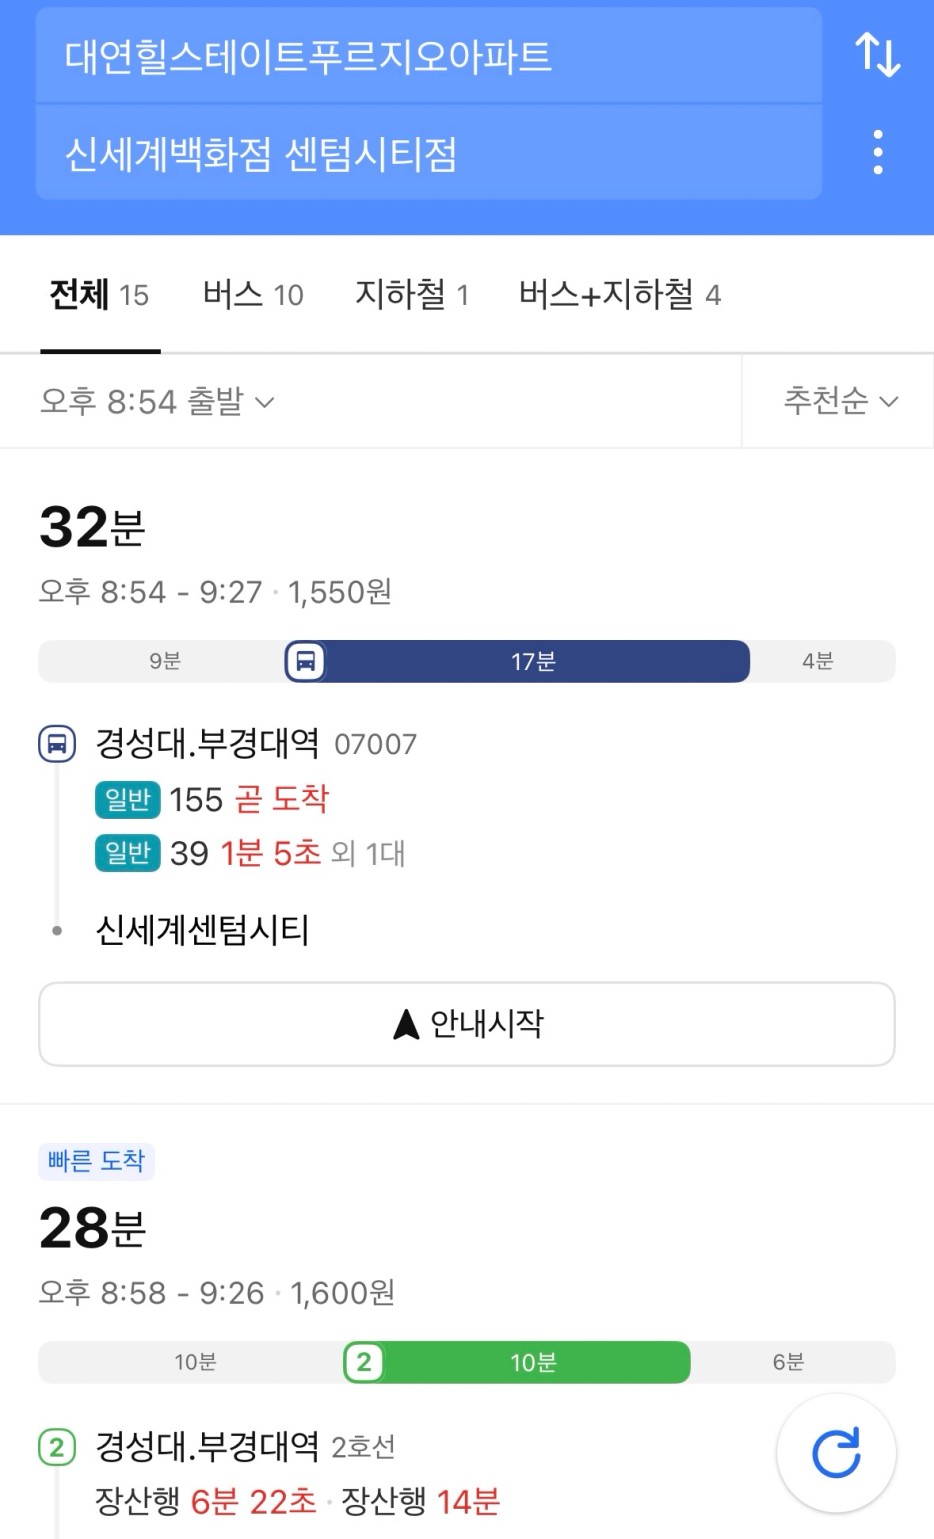
Task: Switch to the 버스 10 tab
Action: pyautogui.click(x=253, y=294)
